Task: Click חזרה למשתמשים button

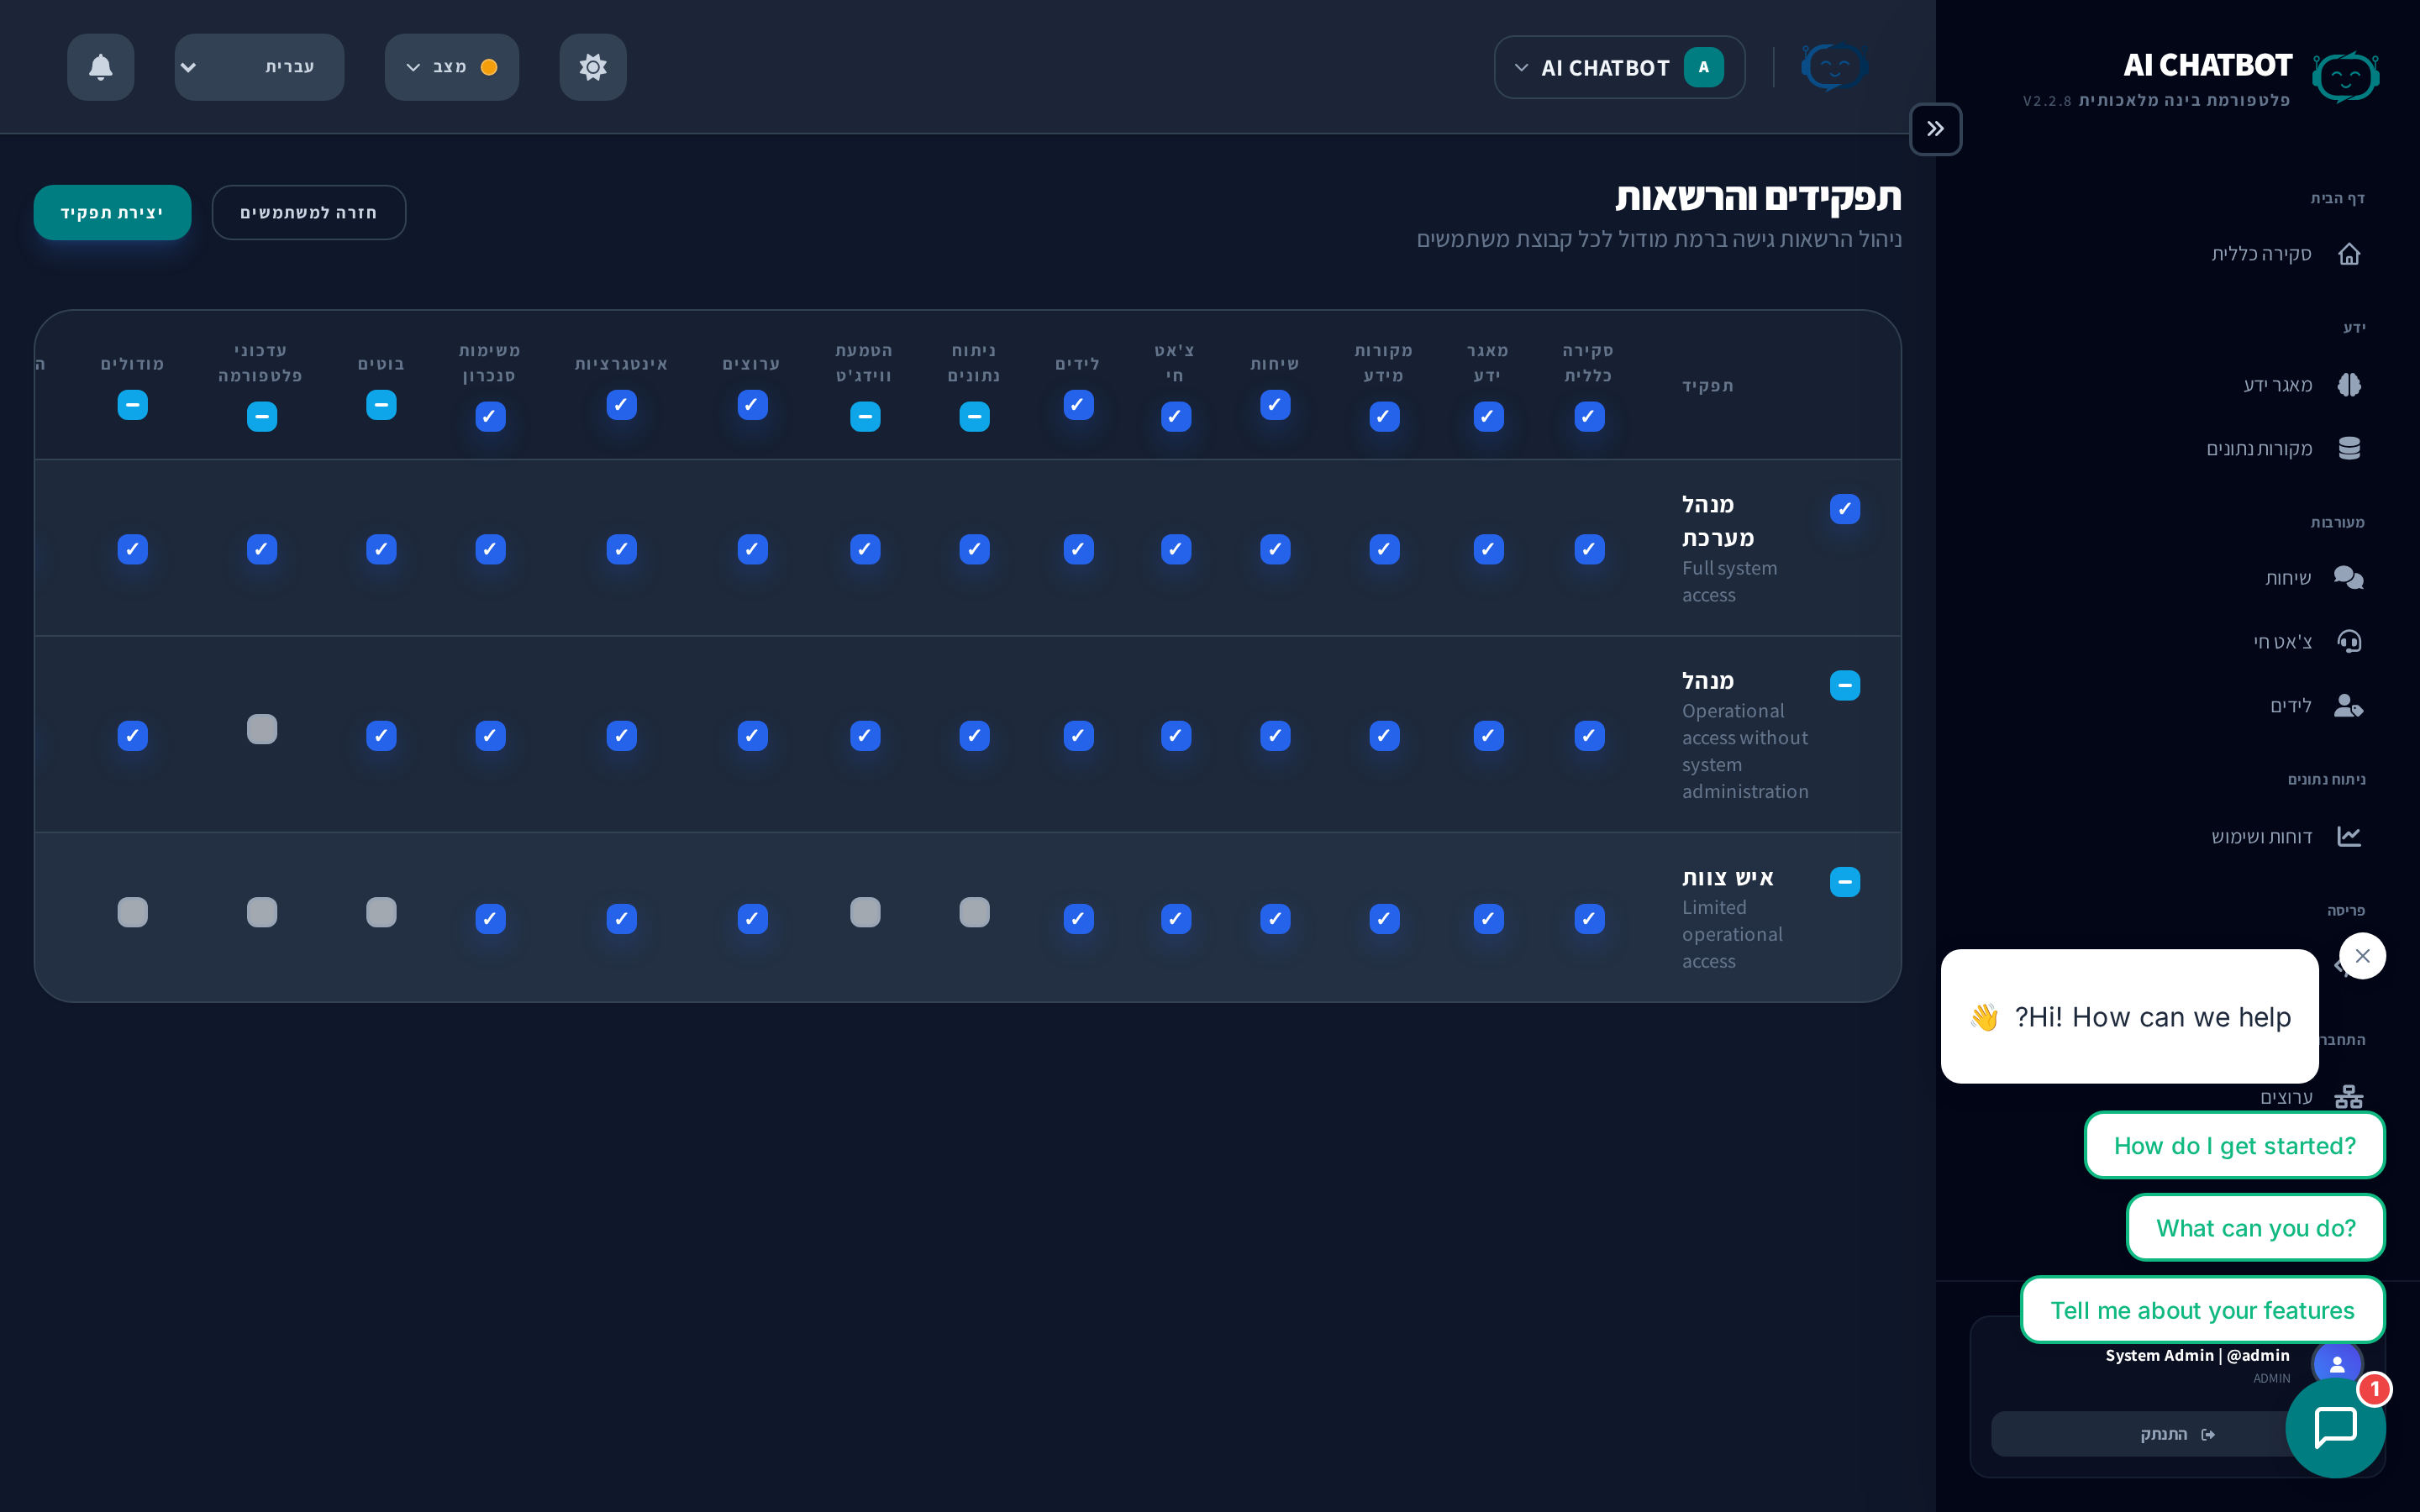Action: click(308, 213)
